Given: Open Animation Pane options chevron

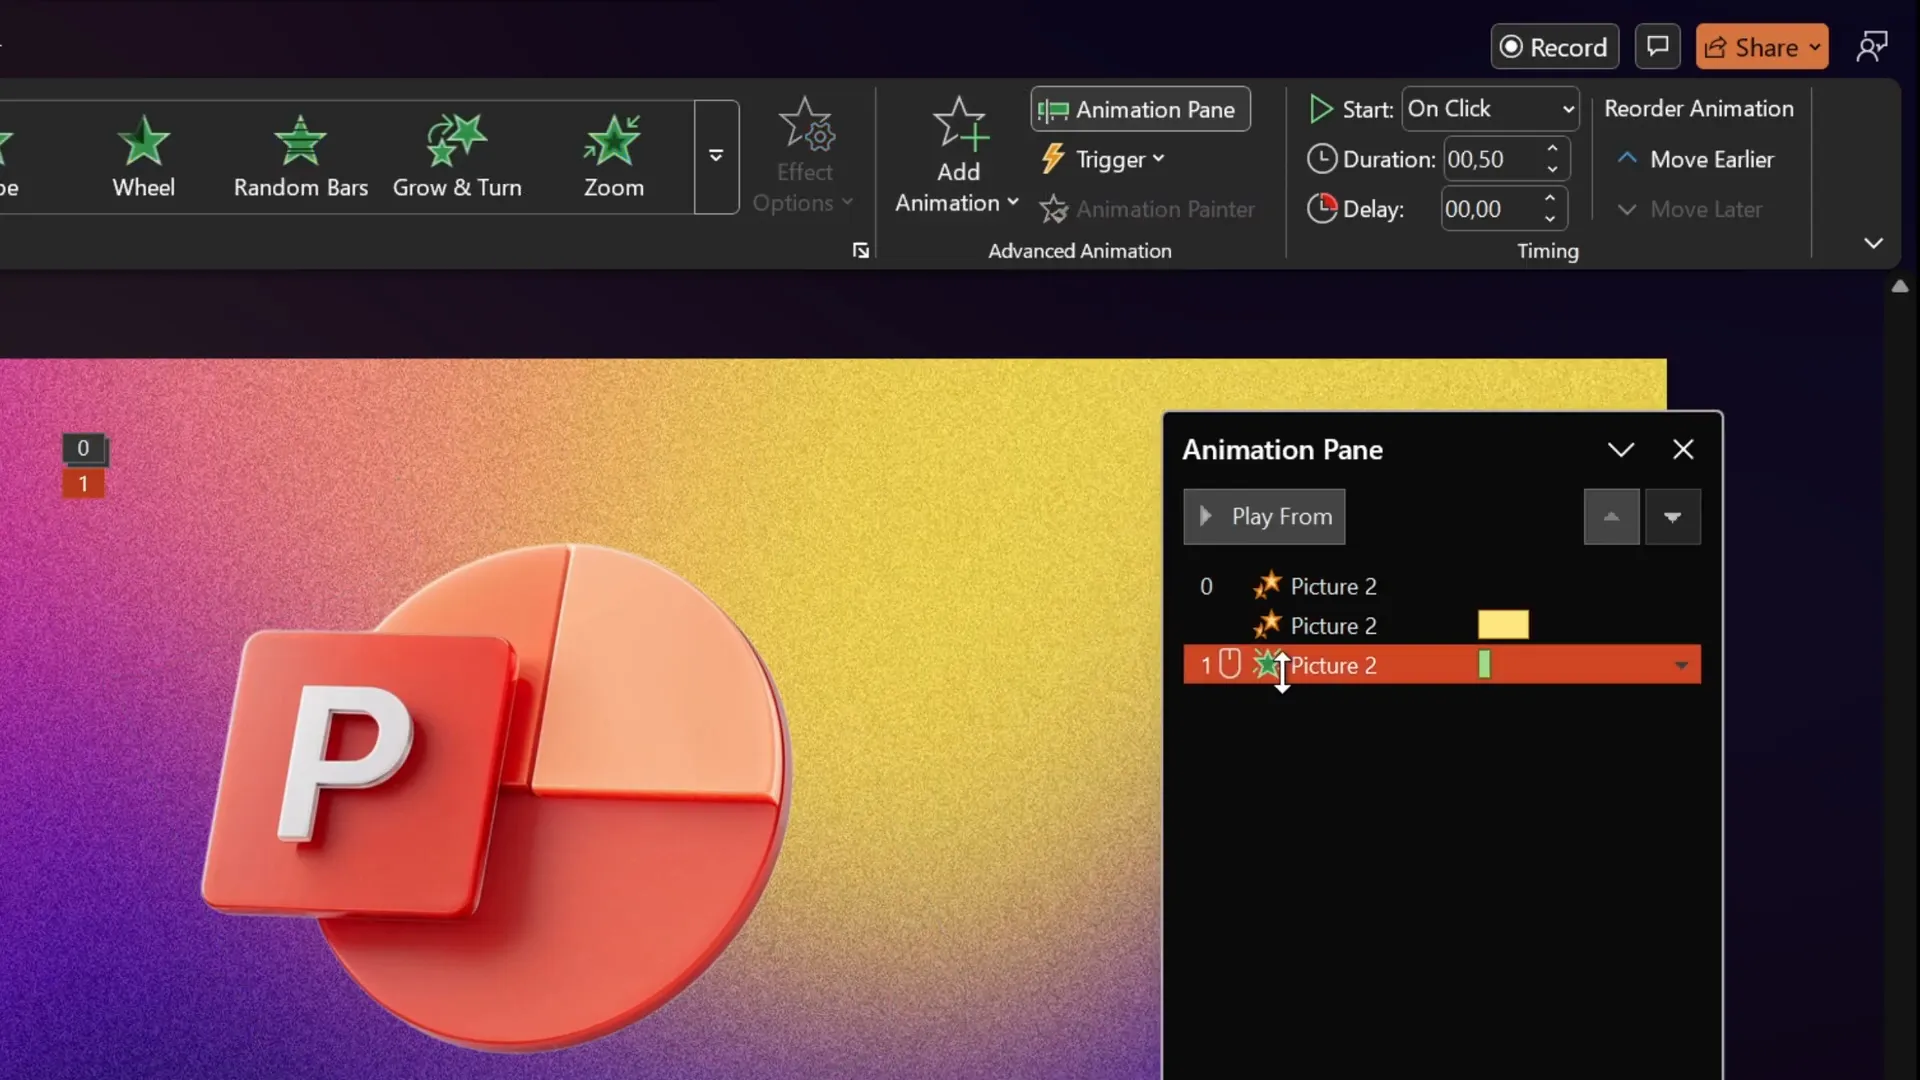Looking at the screenshot, I should point(1620,450).
